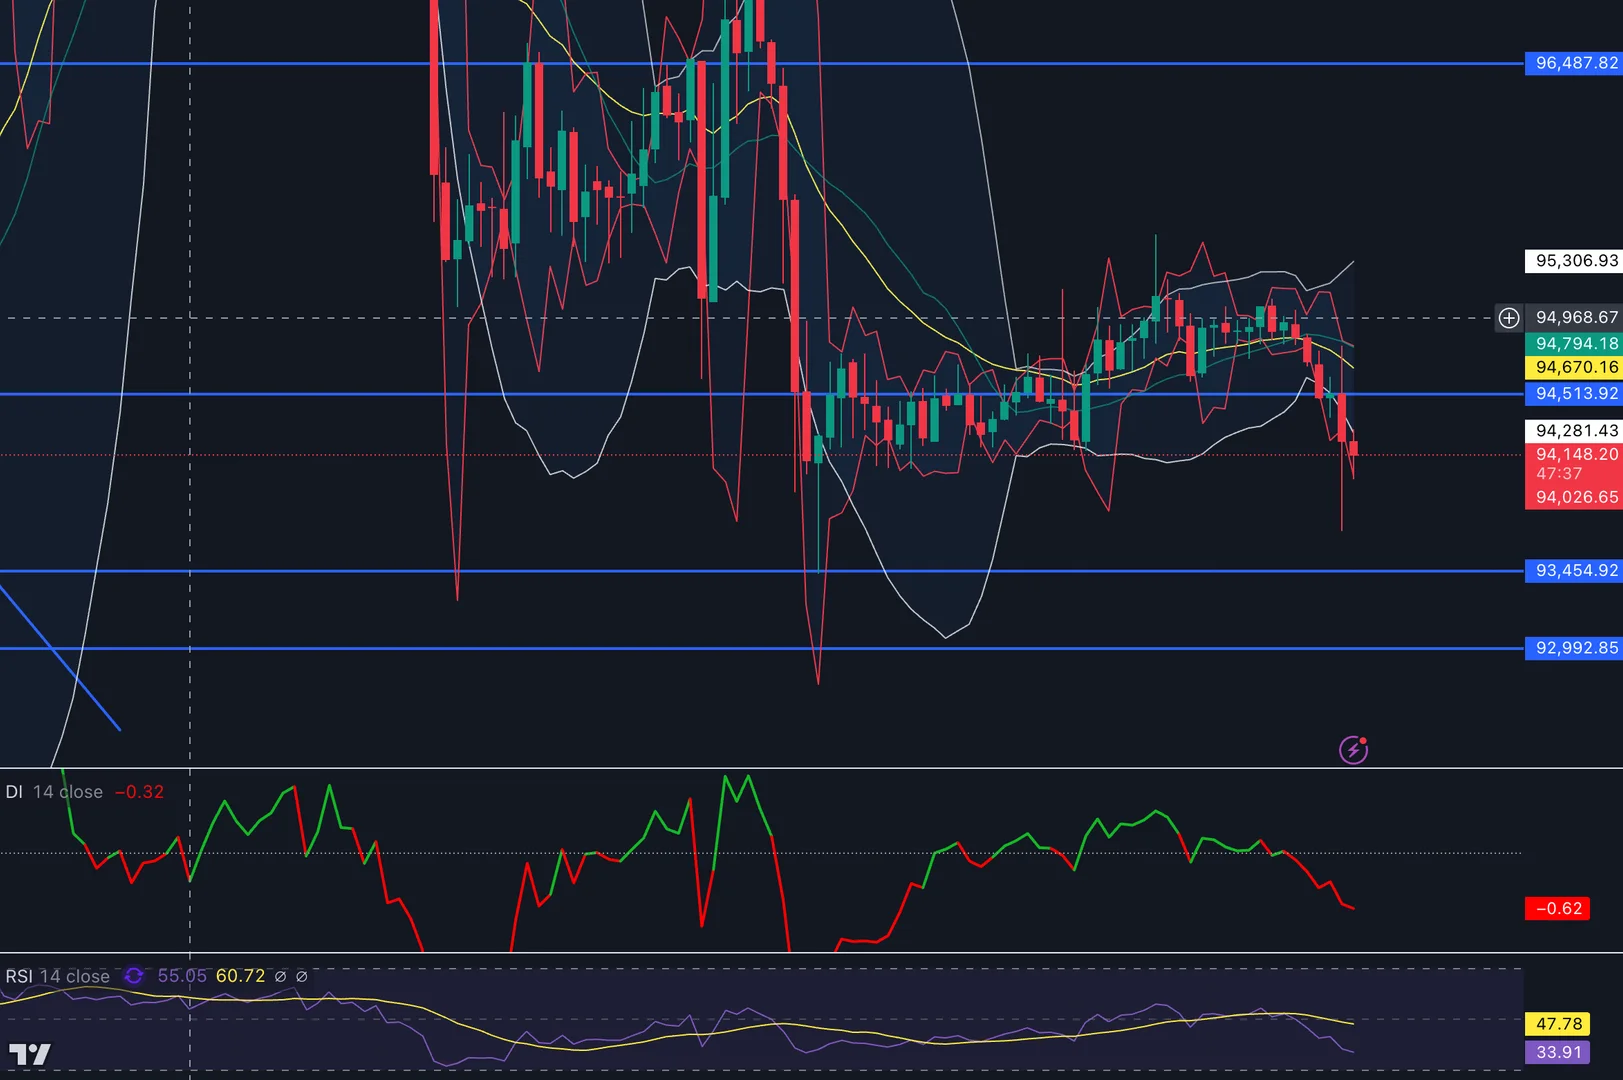Click the 92,992.85 blue price label
This screenshot has height=1080, width=1623.
tap(1574, 648)
